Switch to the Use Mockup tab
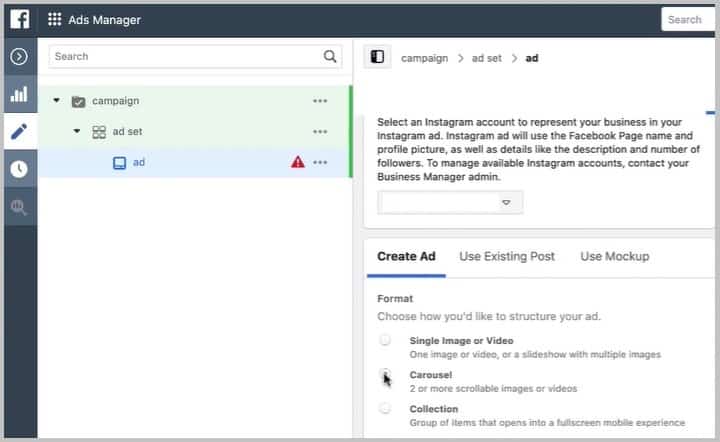The height and width of the screenshot is (442, 720). [x=614, y=256]
